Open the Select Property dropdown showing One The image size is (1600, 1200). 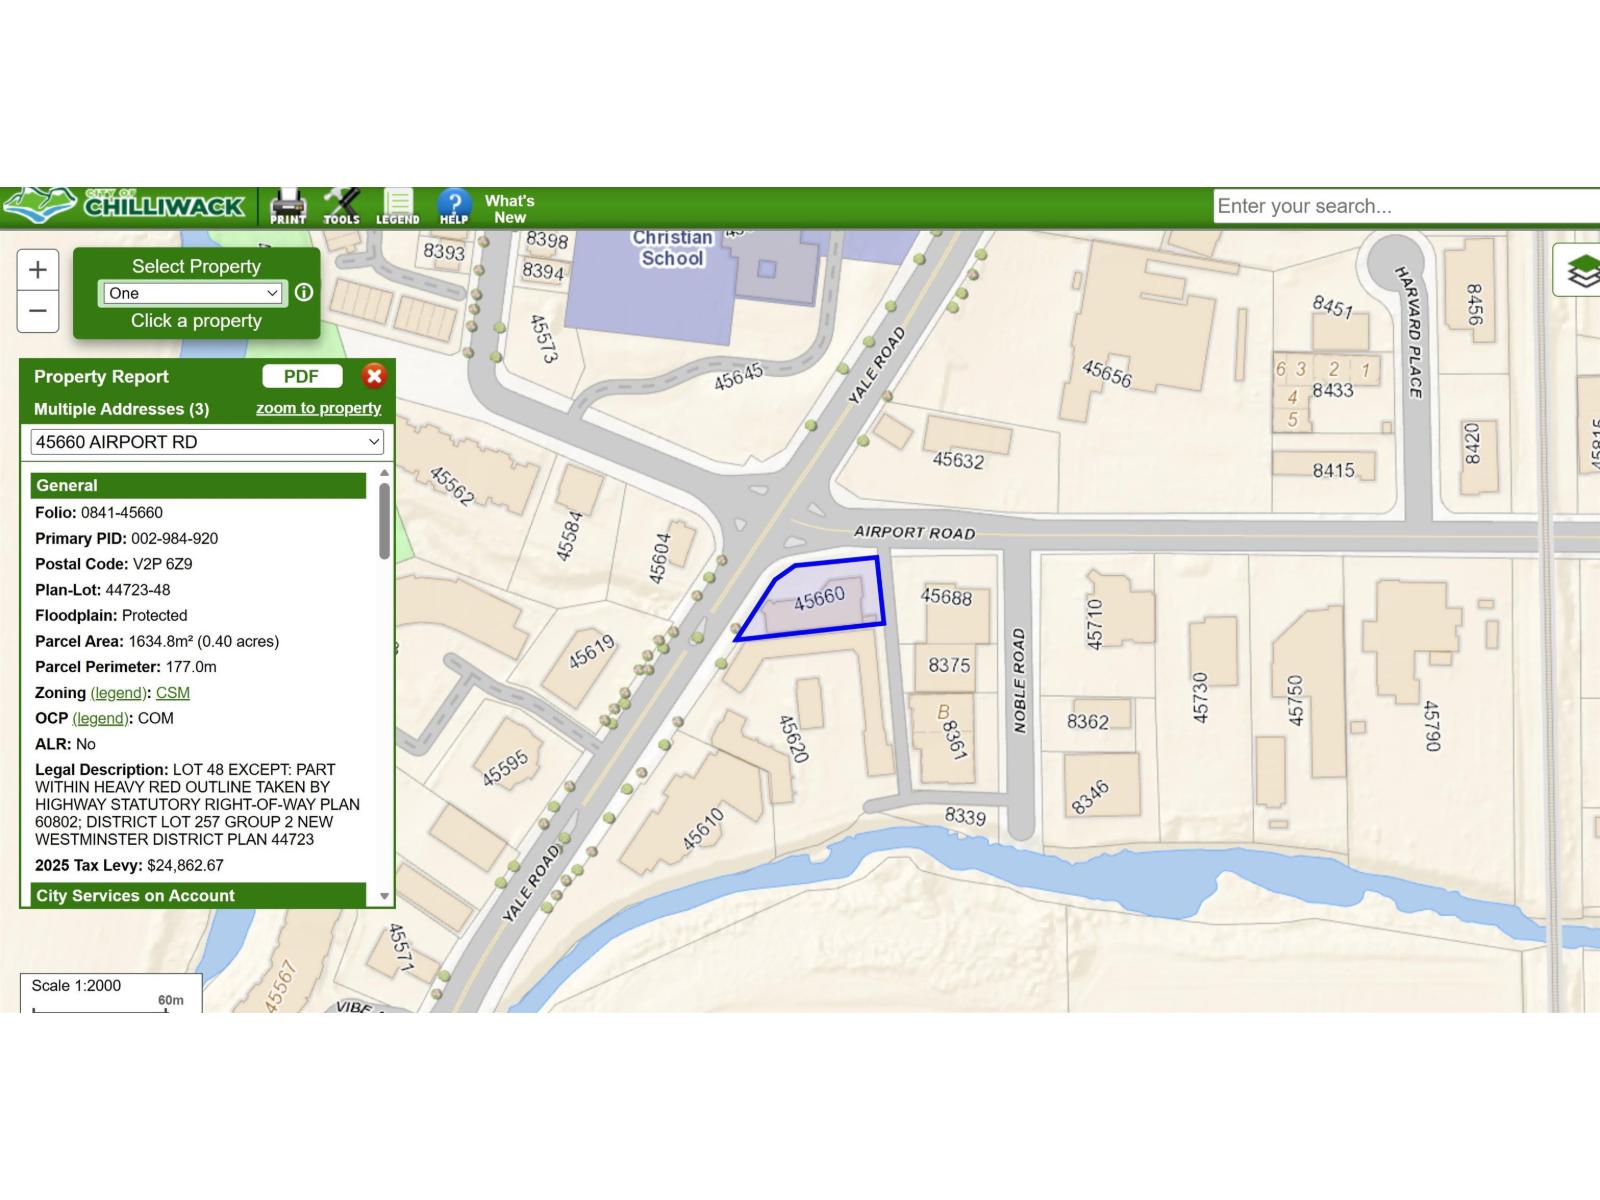[191, 293]
